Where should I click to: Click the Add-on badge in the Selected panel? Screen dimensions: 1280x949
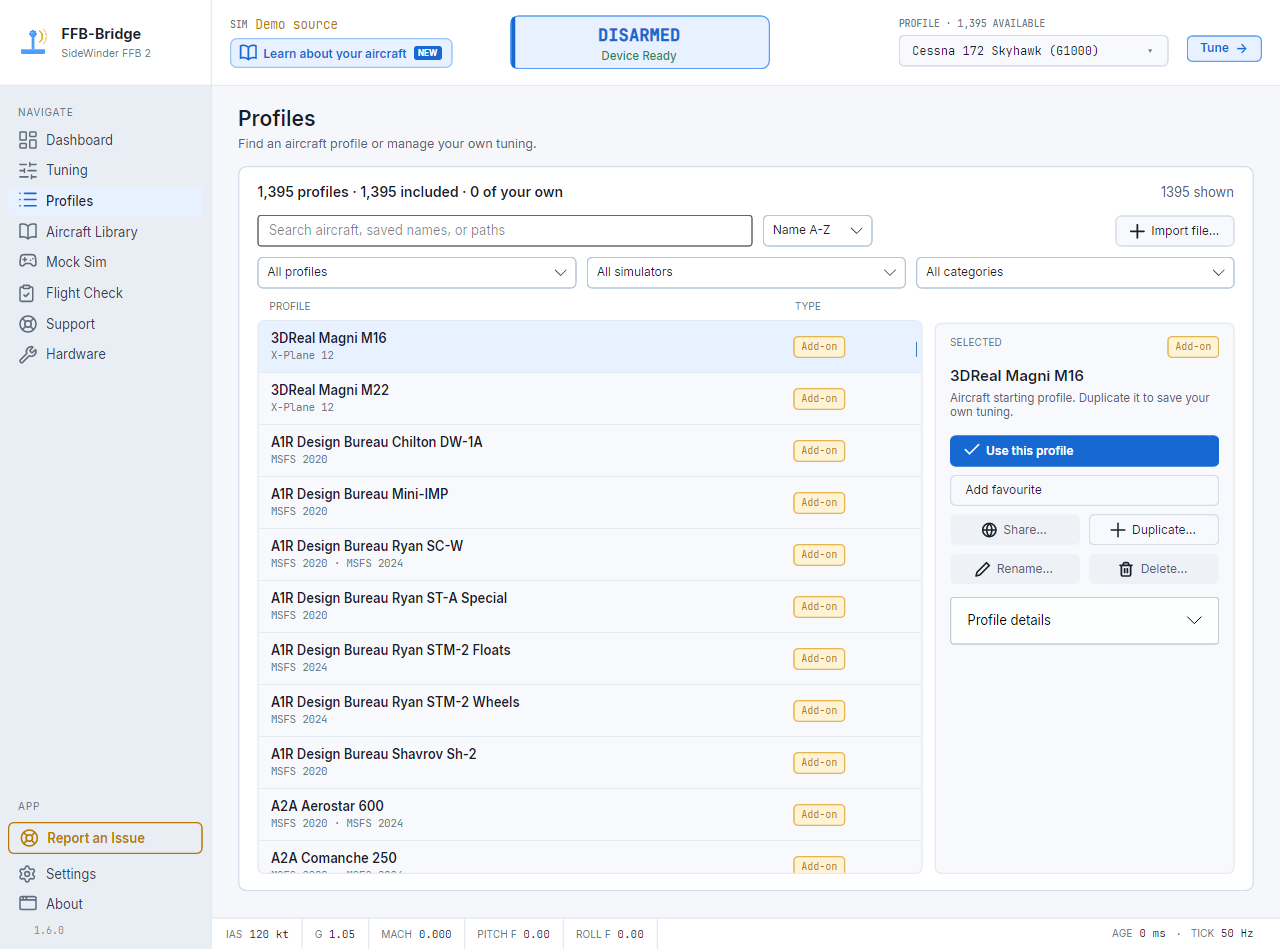(x=1193, y=347)
